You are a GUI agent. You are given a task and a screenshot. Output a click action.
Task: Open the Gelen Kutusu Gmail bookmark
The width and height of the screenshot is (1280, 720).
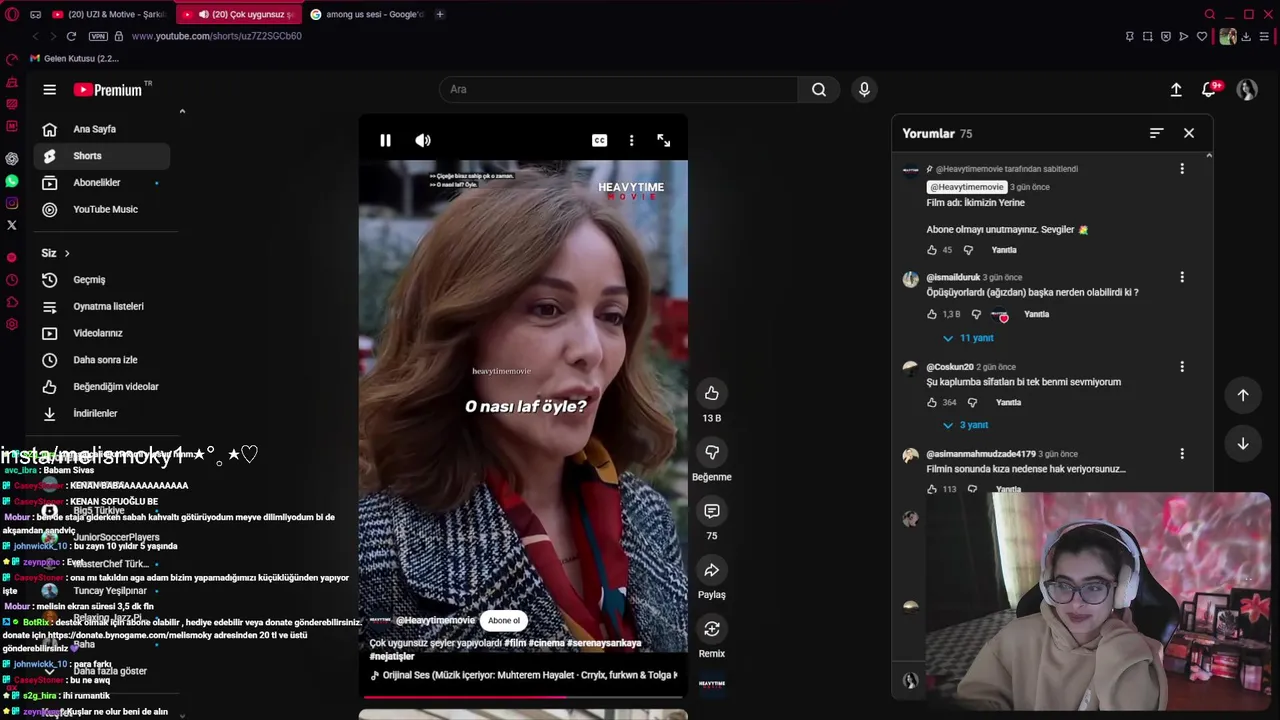tap(74, 58)
